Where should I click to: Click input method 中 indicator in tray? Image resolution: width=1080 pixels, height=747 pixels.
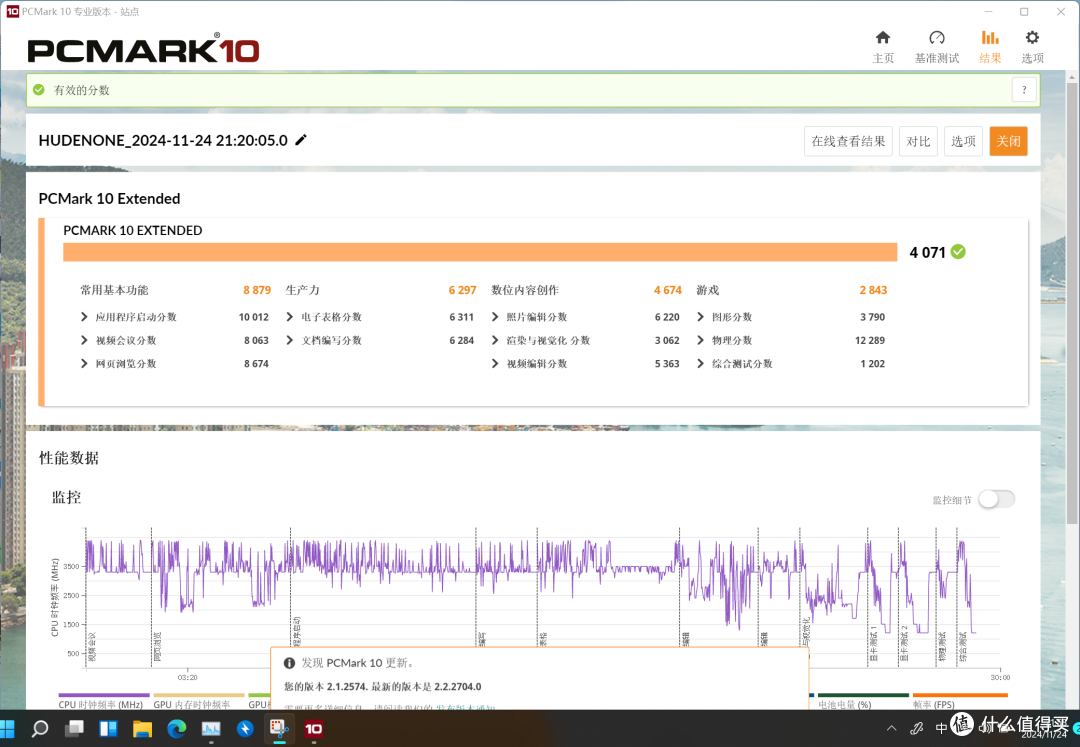click(942, 728)
